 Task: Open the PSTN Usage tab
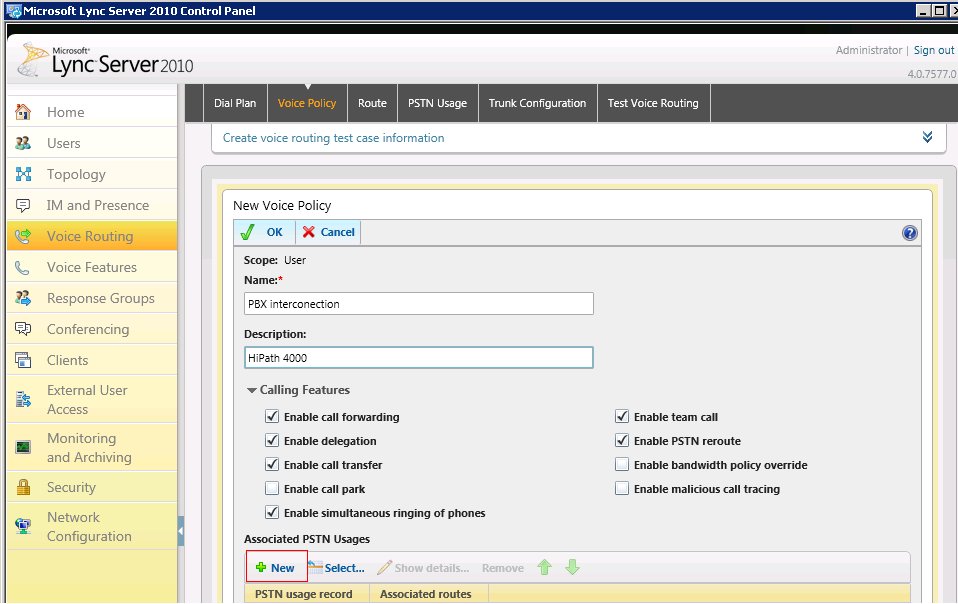point(437,103)
